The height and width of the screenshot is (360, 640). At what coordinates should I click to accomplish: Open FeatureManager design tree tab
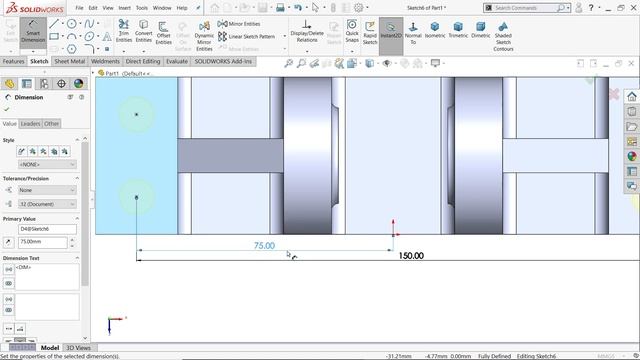9,84
